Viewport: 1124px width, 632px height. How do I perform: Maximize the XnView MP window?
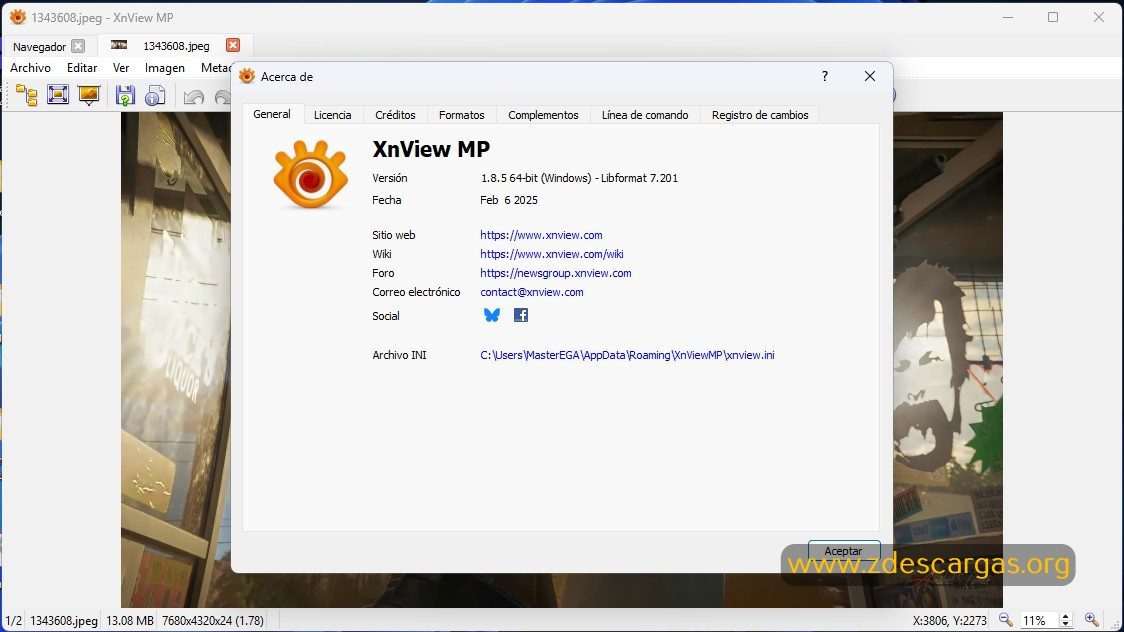click(x=1053, y=17)
